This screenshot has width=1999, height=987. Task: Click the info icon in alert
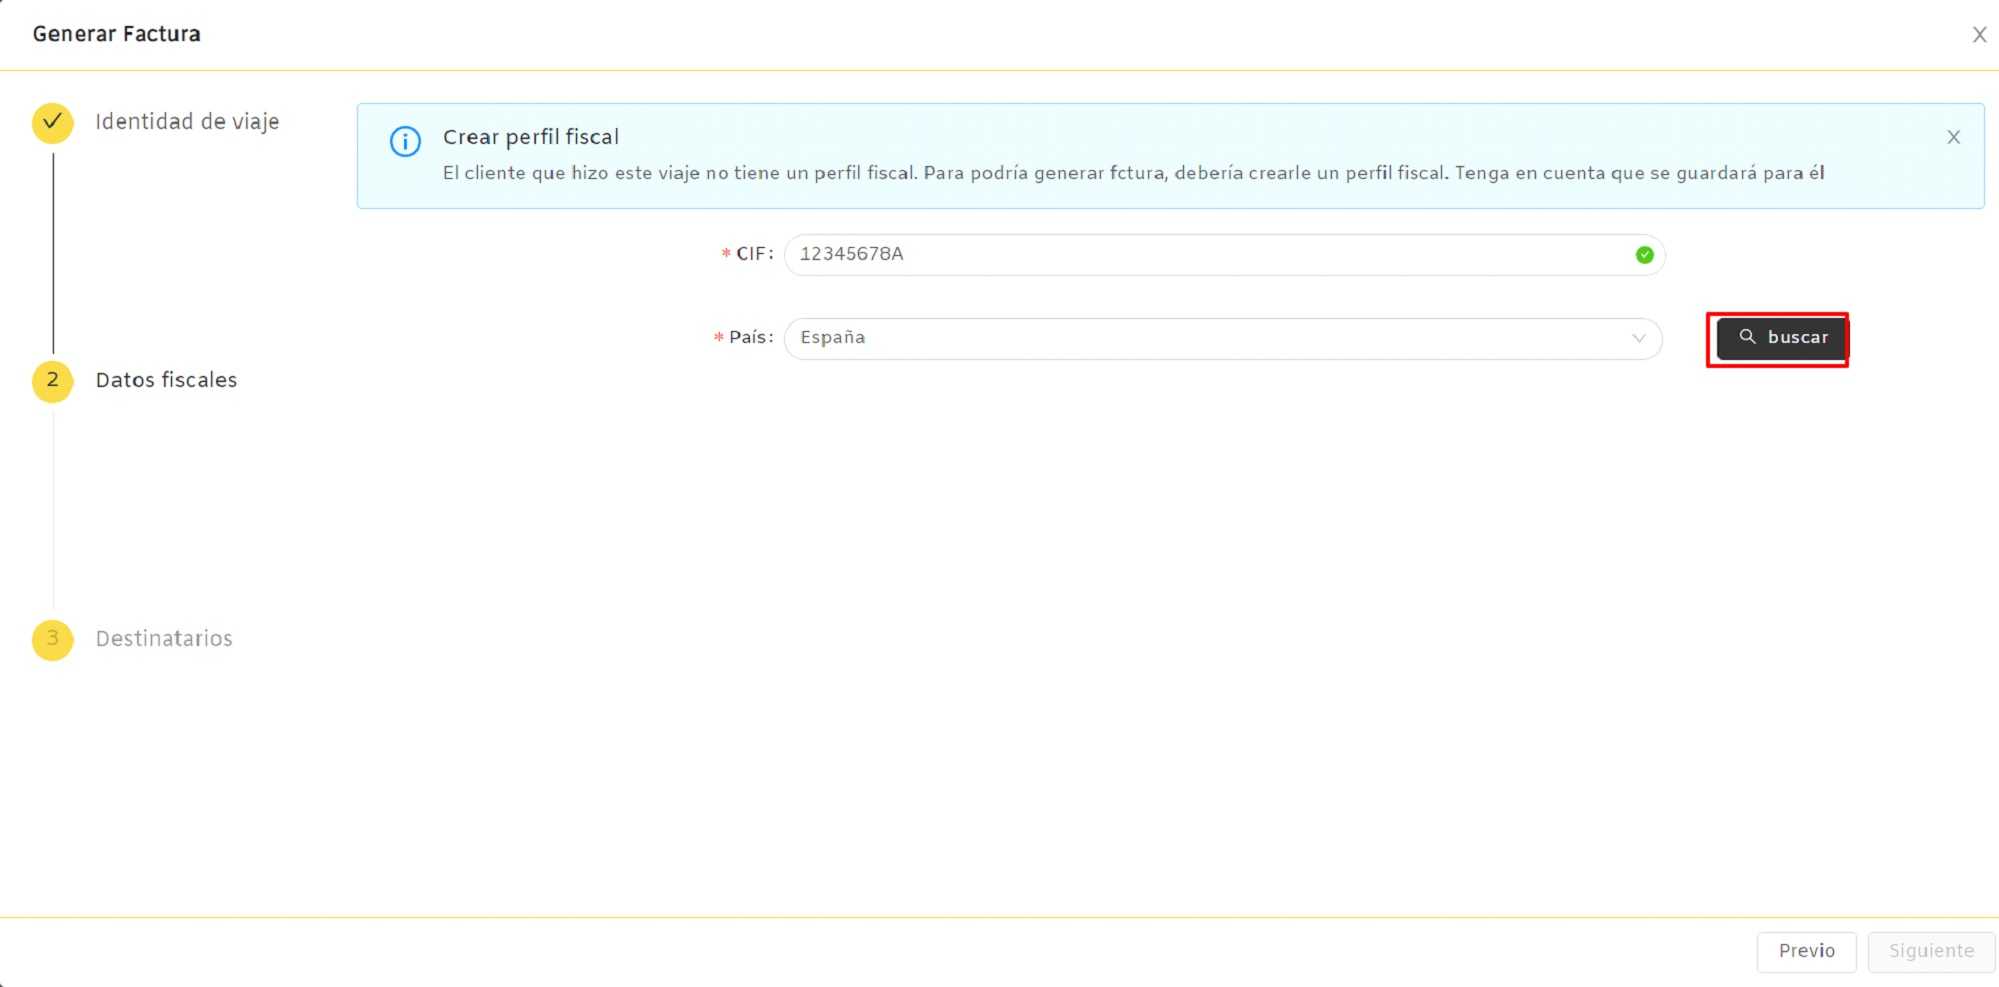click(405, 142)
